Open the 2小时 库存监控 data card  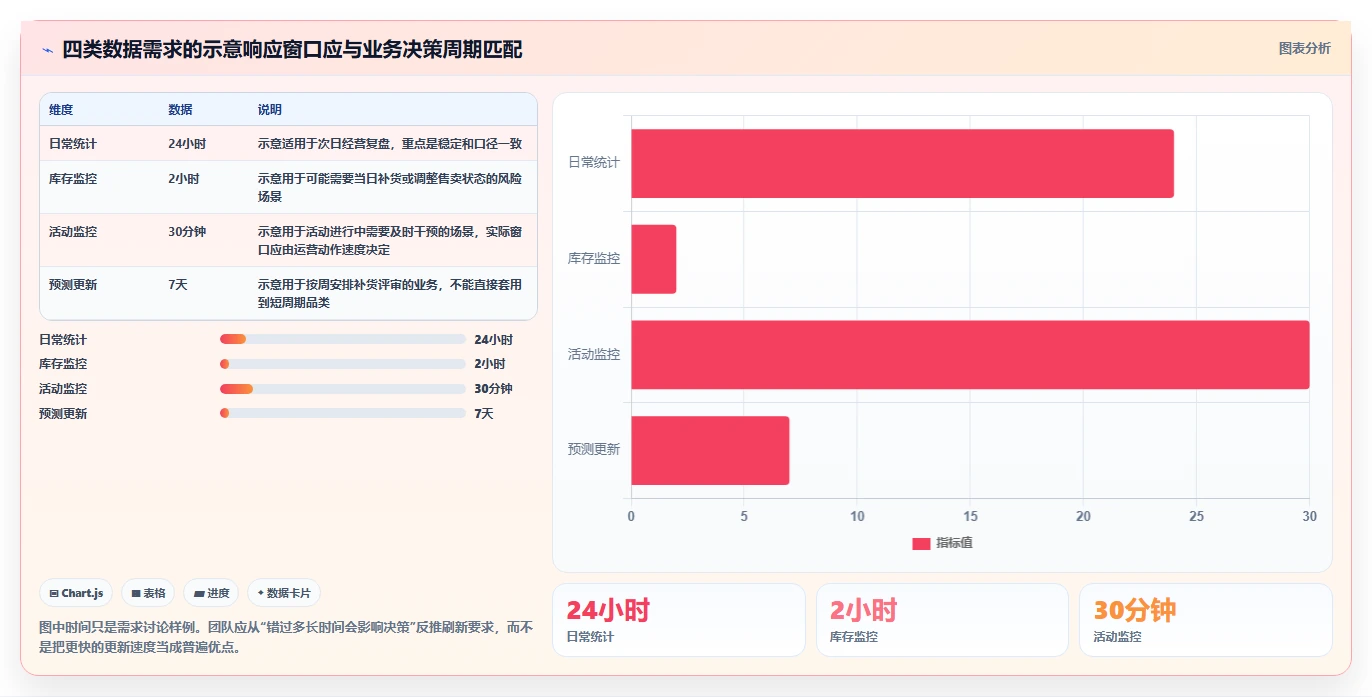942,620
